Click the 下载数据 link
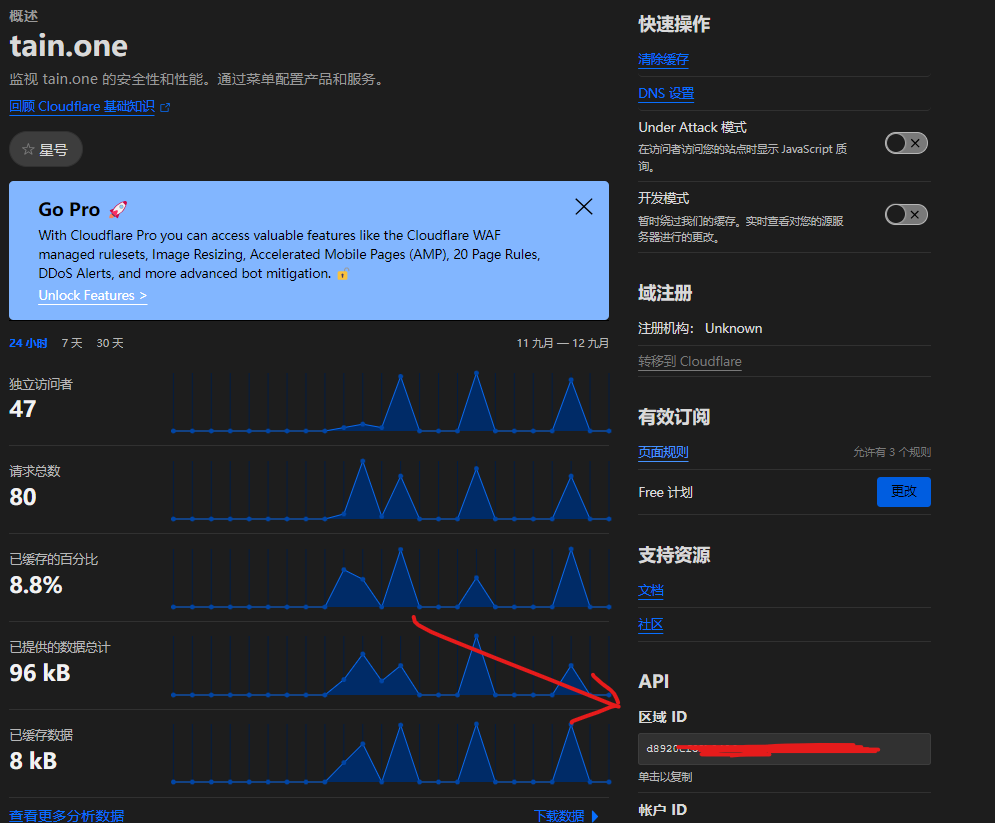This screenshot has height=823, width=995. point(559,816)
